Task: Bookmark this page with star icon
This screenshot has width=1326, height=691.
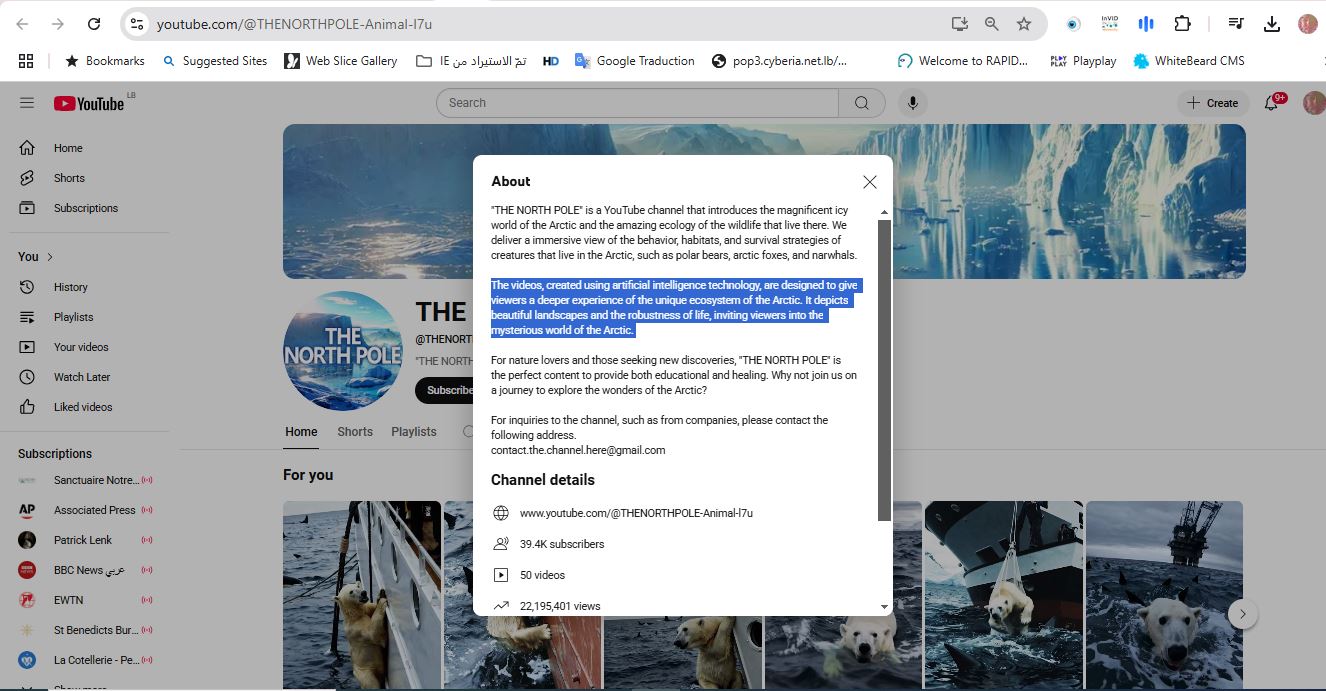Action: (x=1023, y=24)
